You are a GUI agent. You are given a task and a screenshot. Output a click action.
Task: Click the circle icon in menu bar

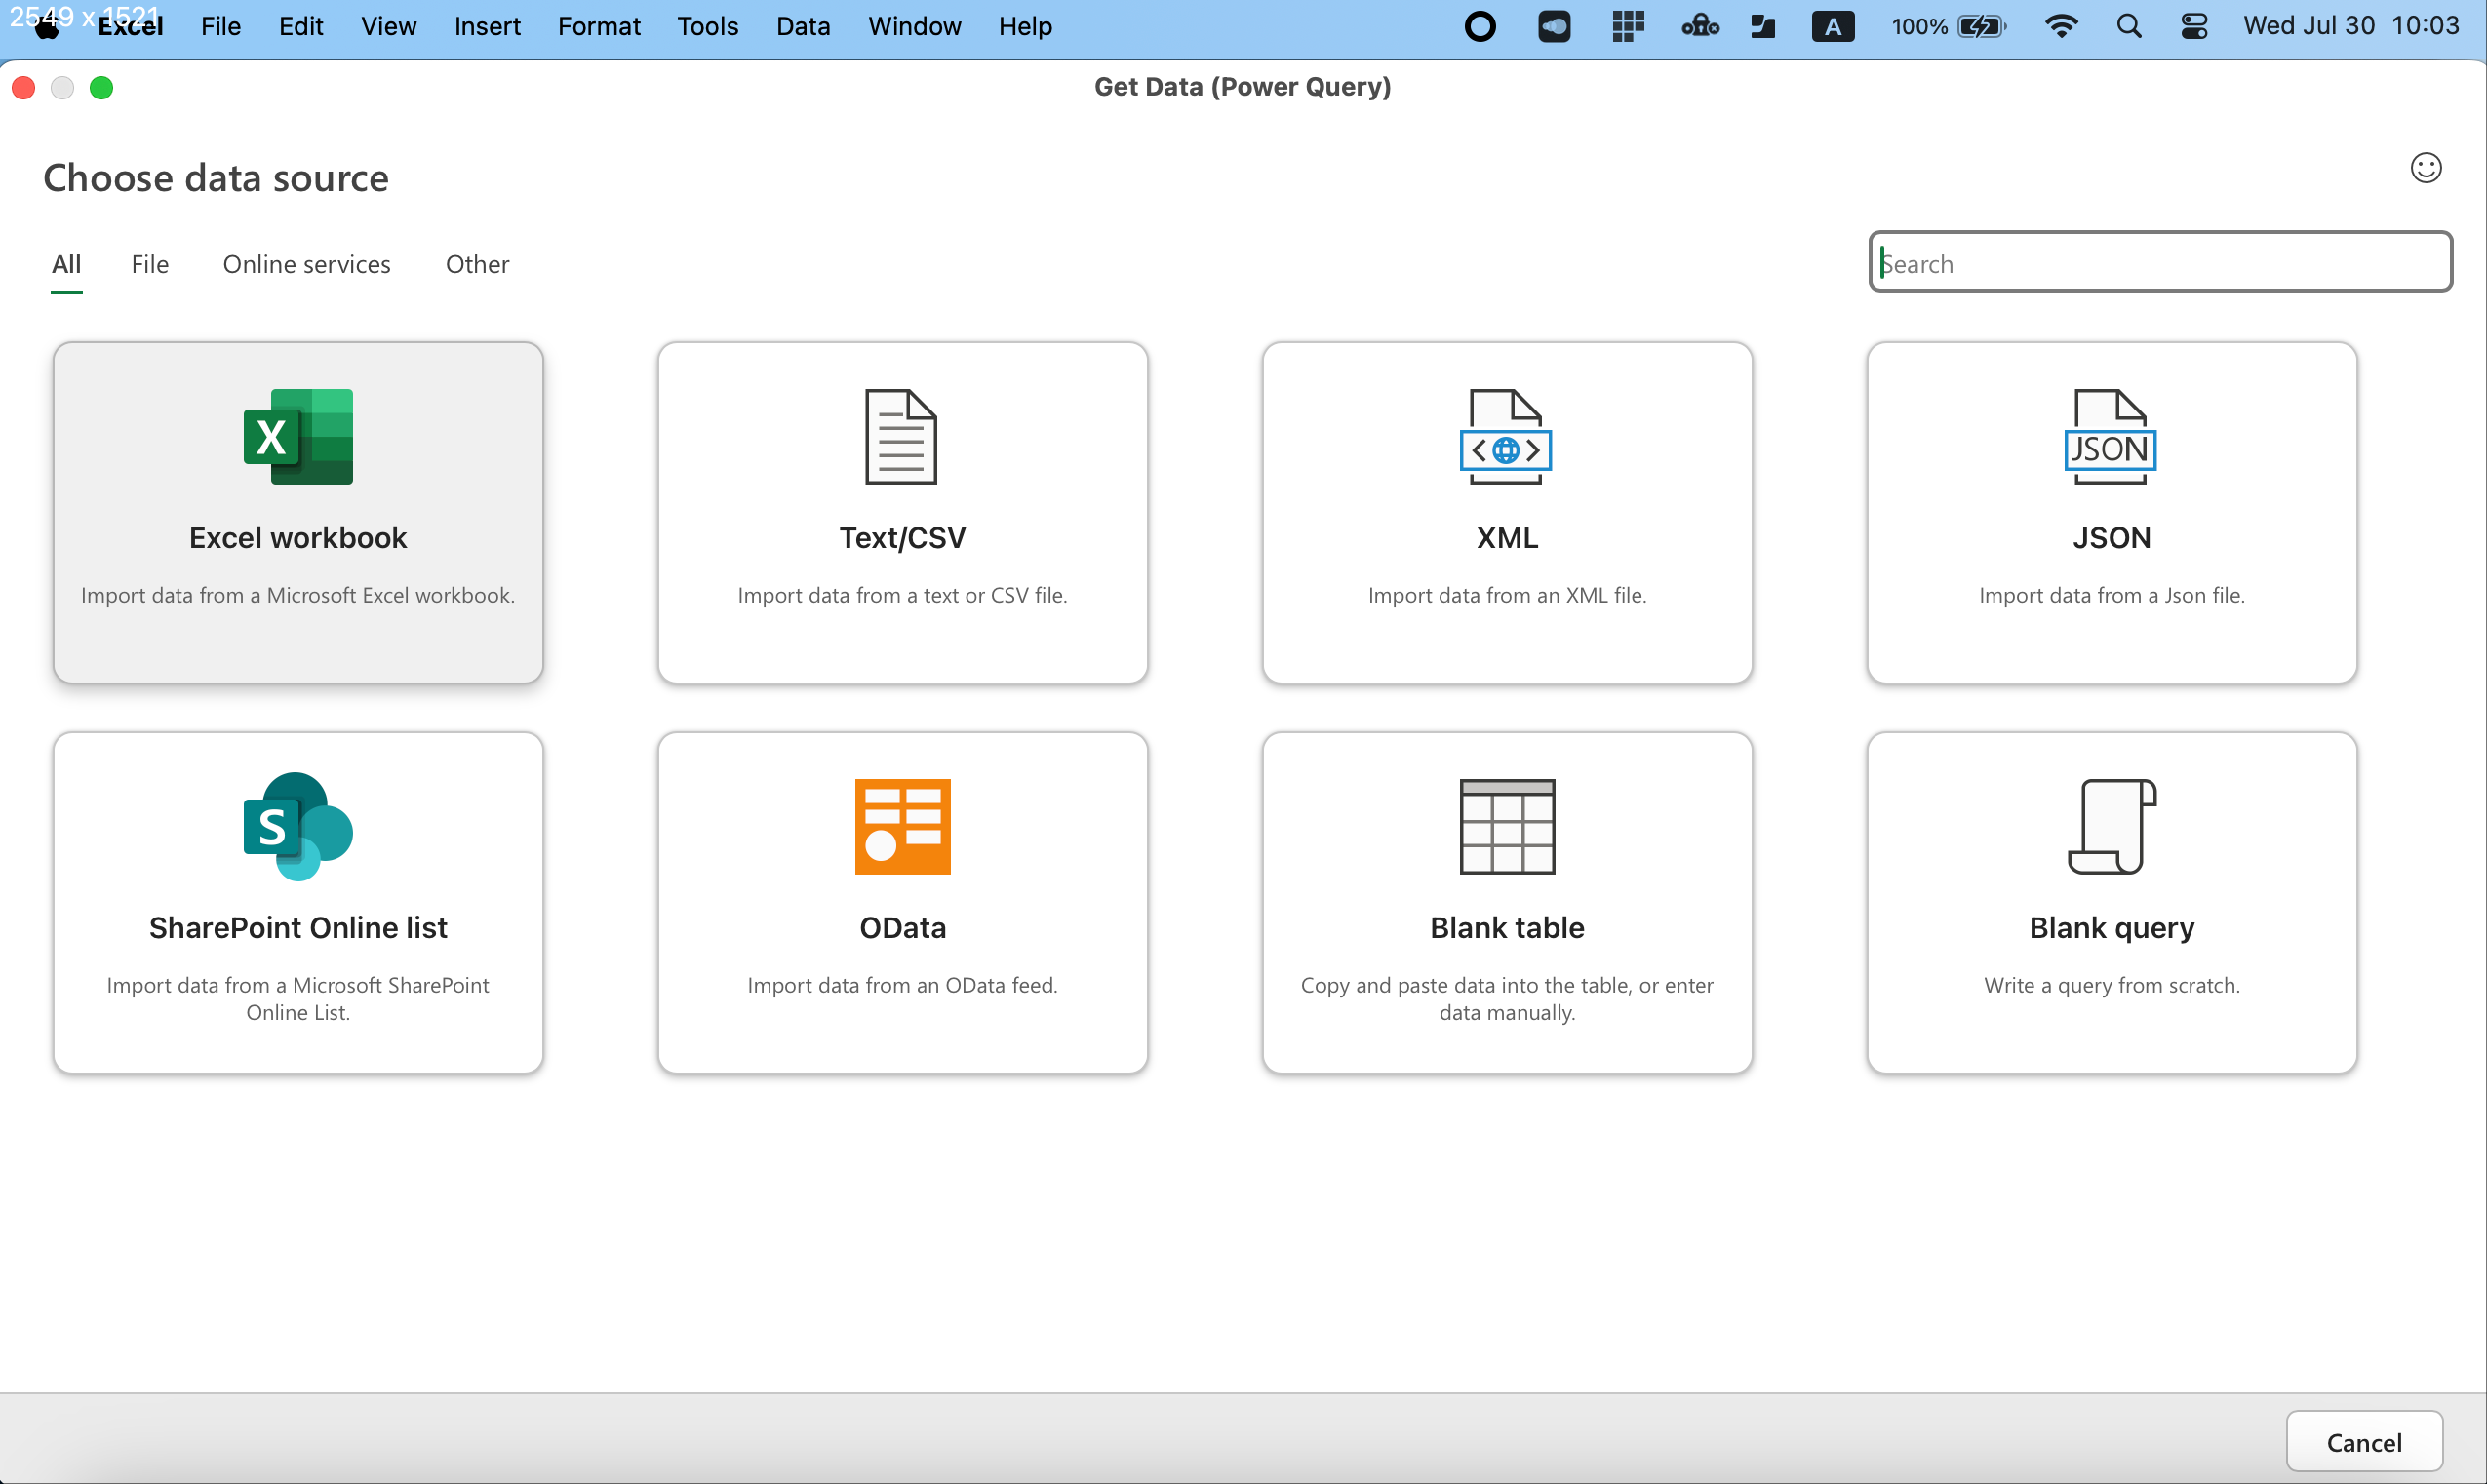[1480, 27]
